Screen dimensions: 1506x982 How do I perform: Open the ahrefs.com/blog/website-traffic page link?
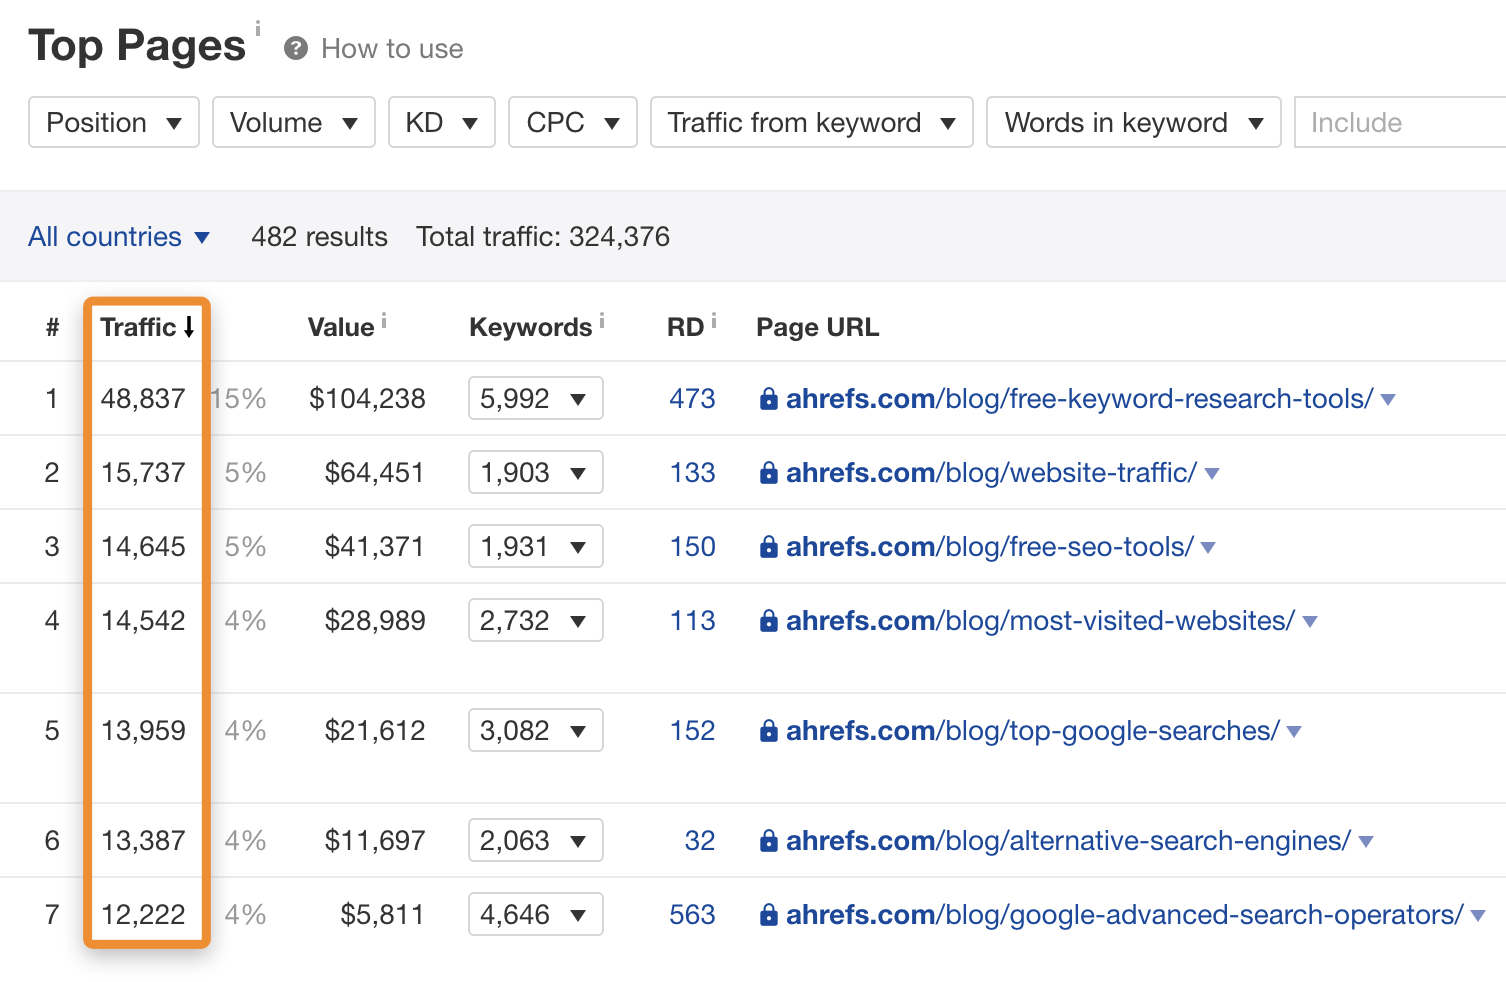click(x=990, y=472)
